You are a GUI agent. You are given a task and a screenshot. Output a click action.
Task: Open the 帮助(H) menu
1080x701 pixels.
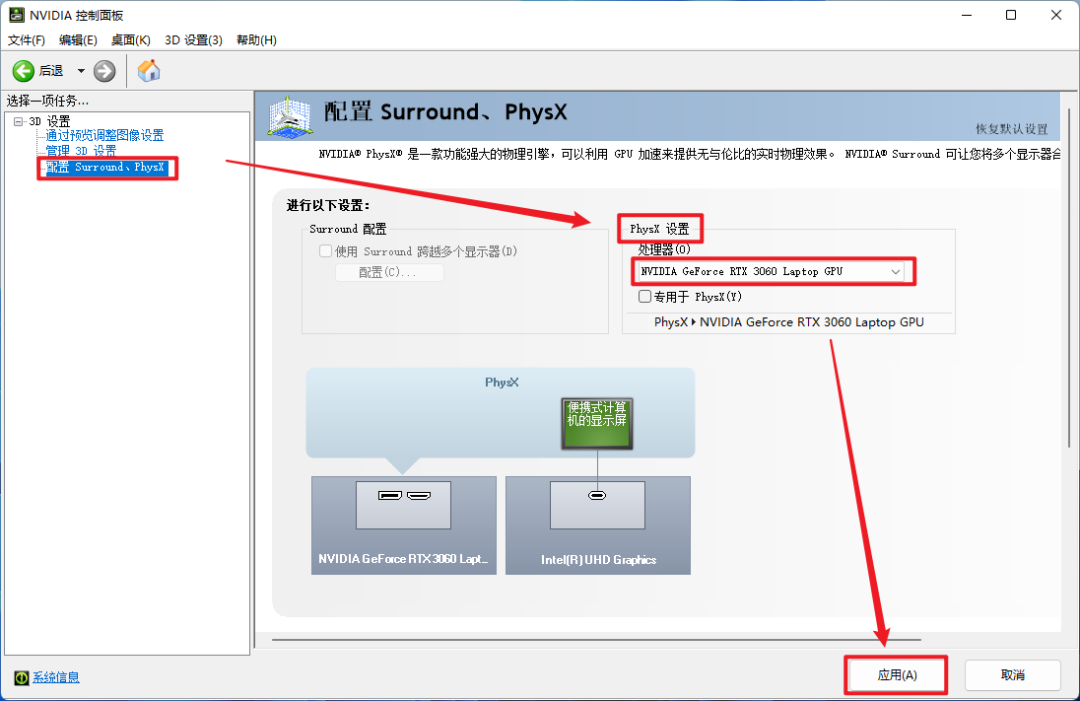(256, 40)
